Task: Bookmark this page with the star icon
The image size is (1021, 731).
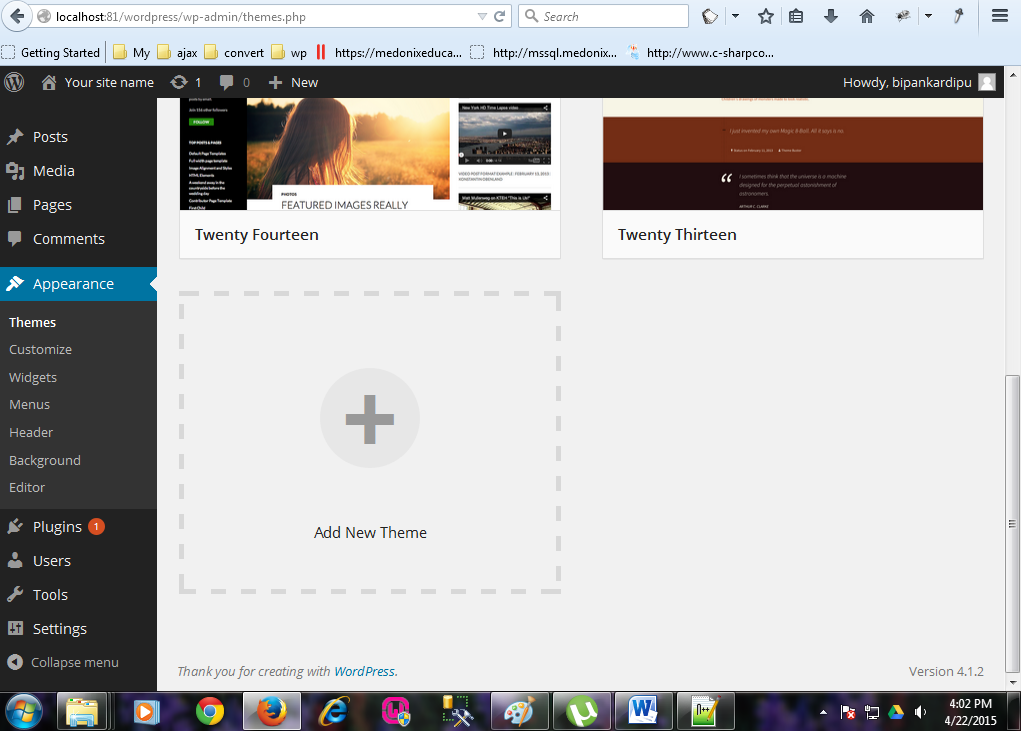Action: 766,16
